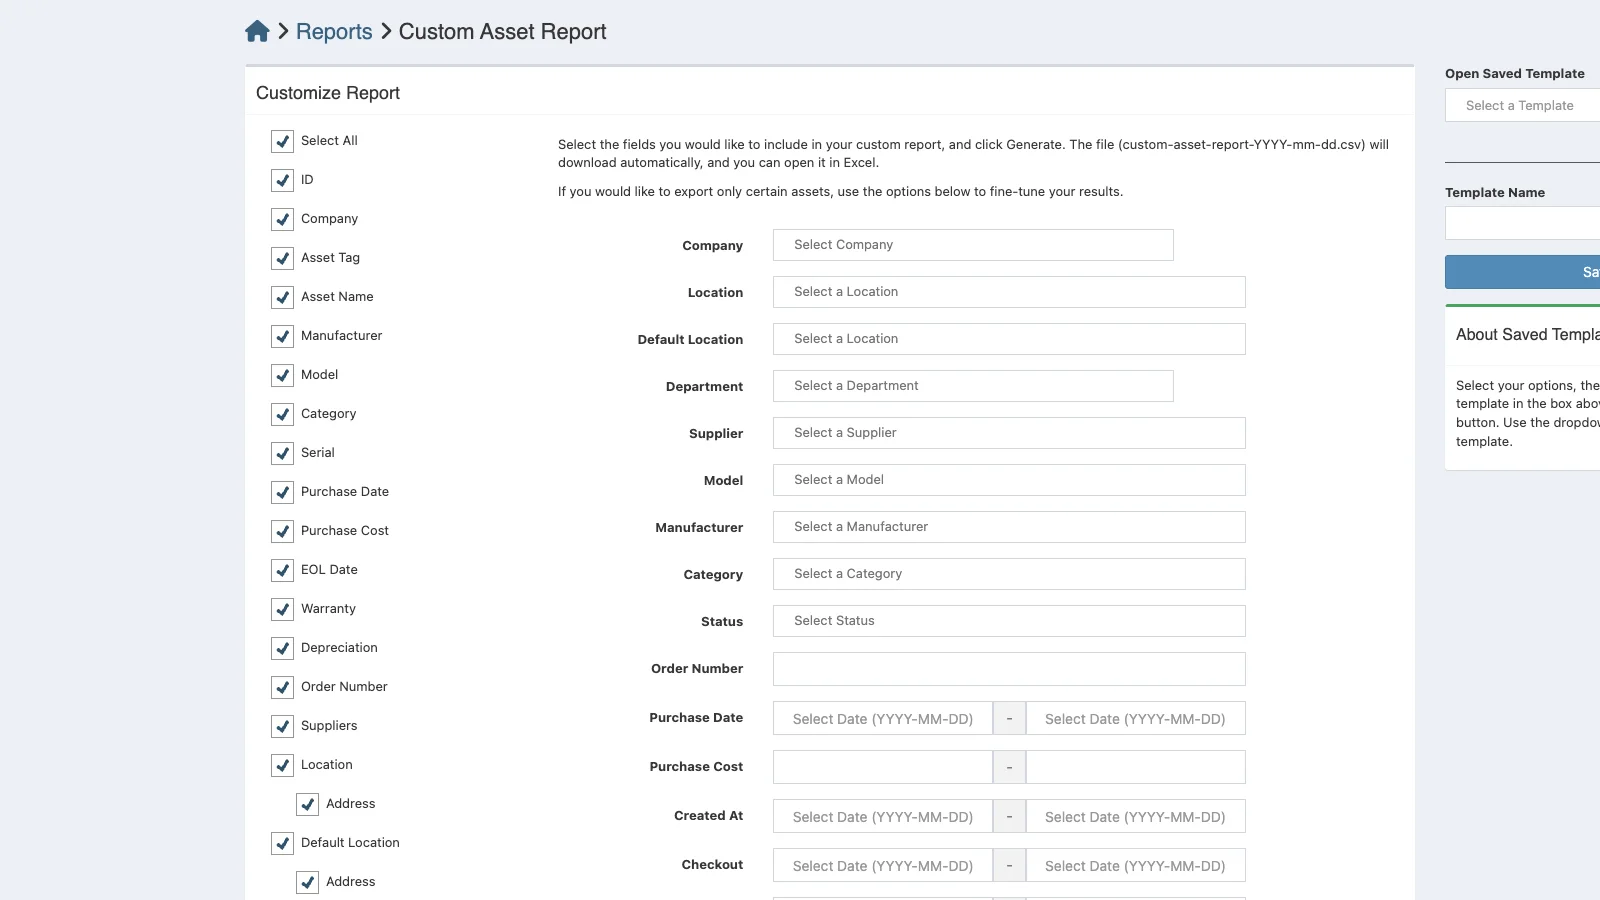Open the Default Location filter dropdown

(x=1009, y=339)
